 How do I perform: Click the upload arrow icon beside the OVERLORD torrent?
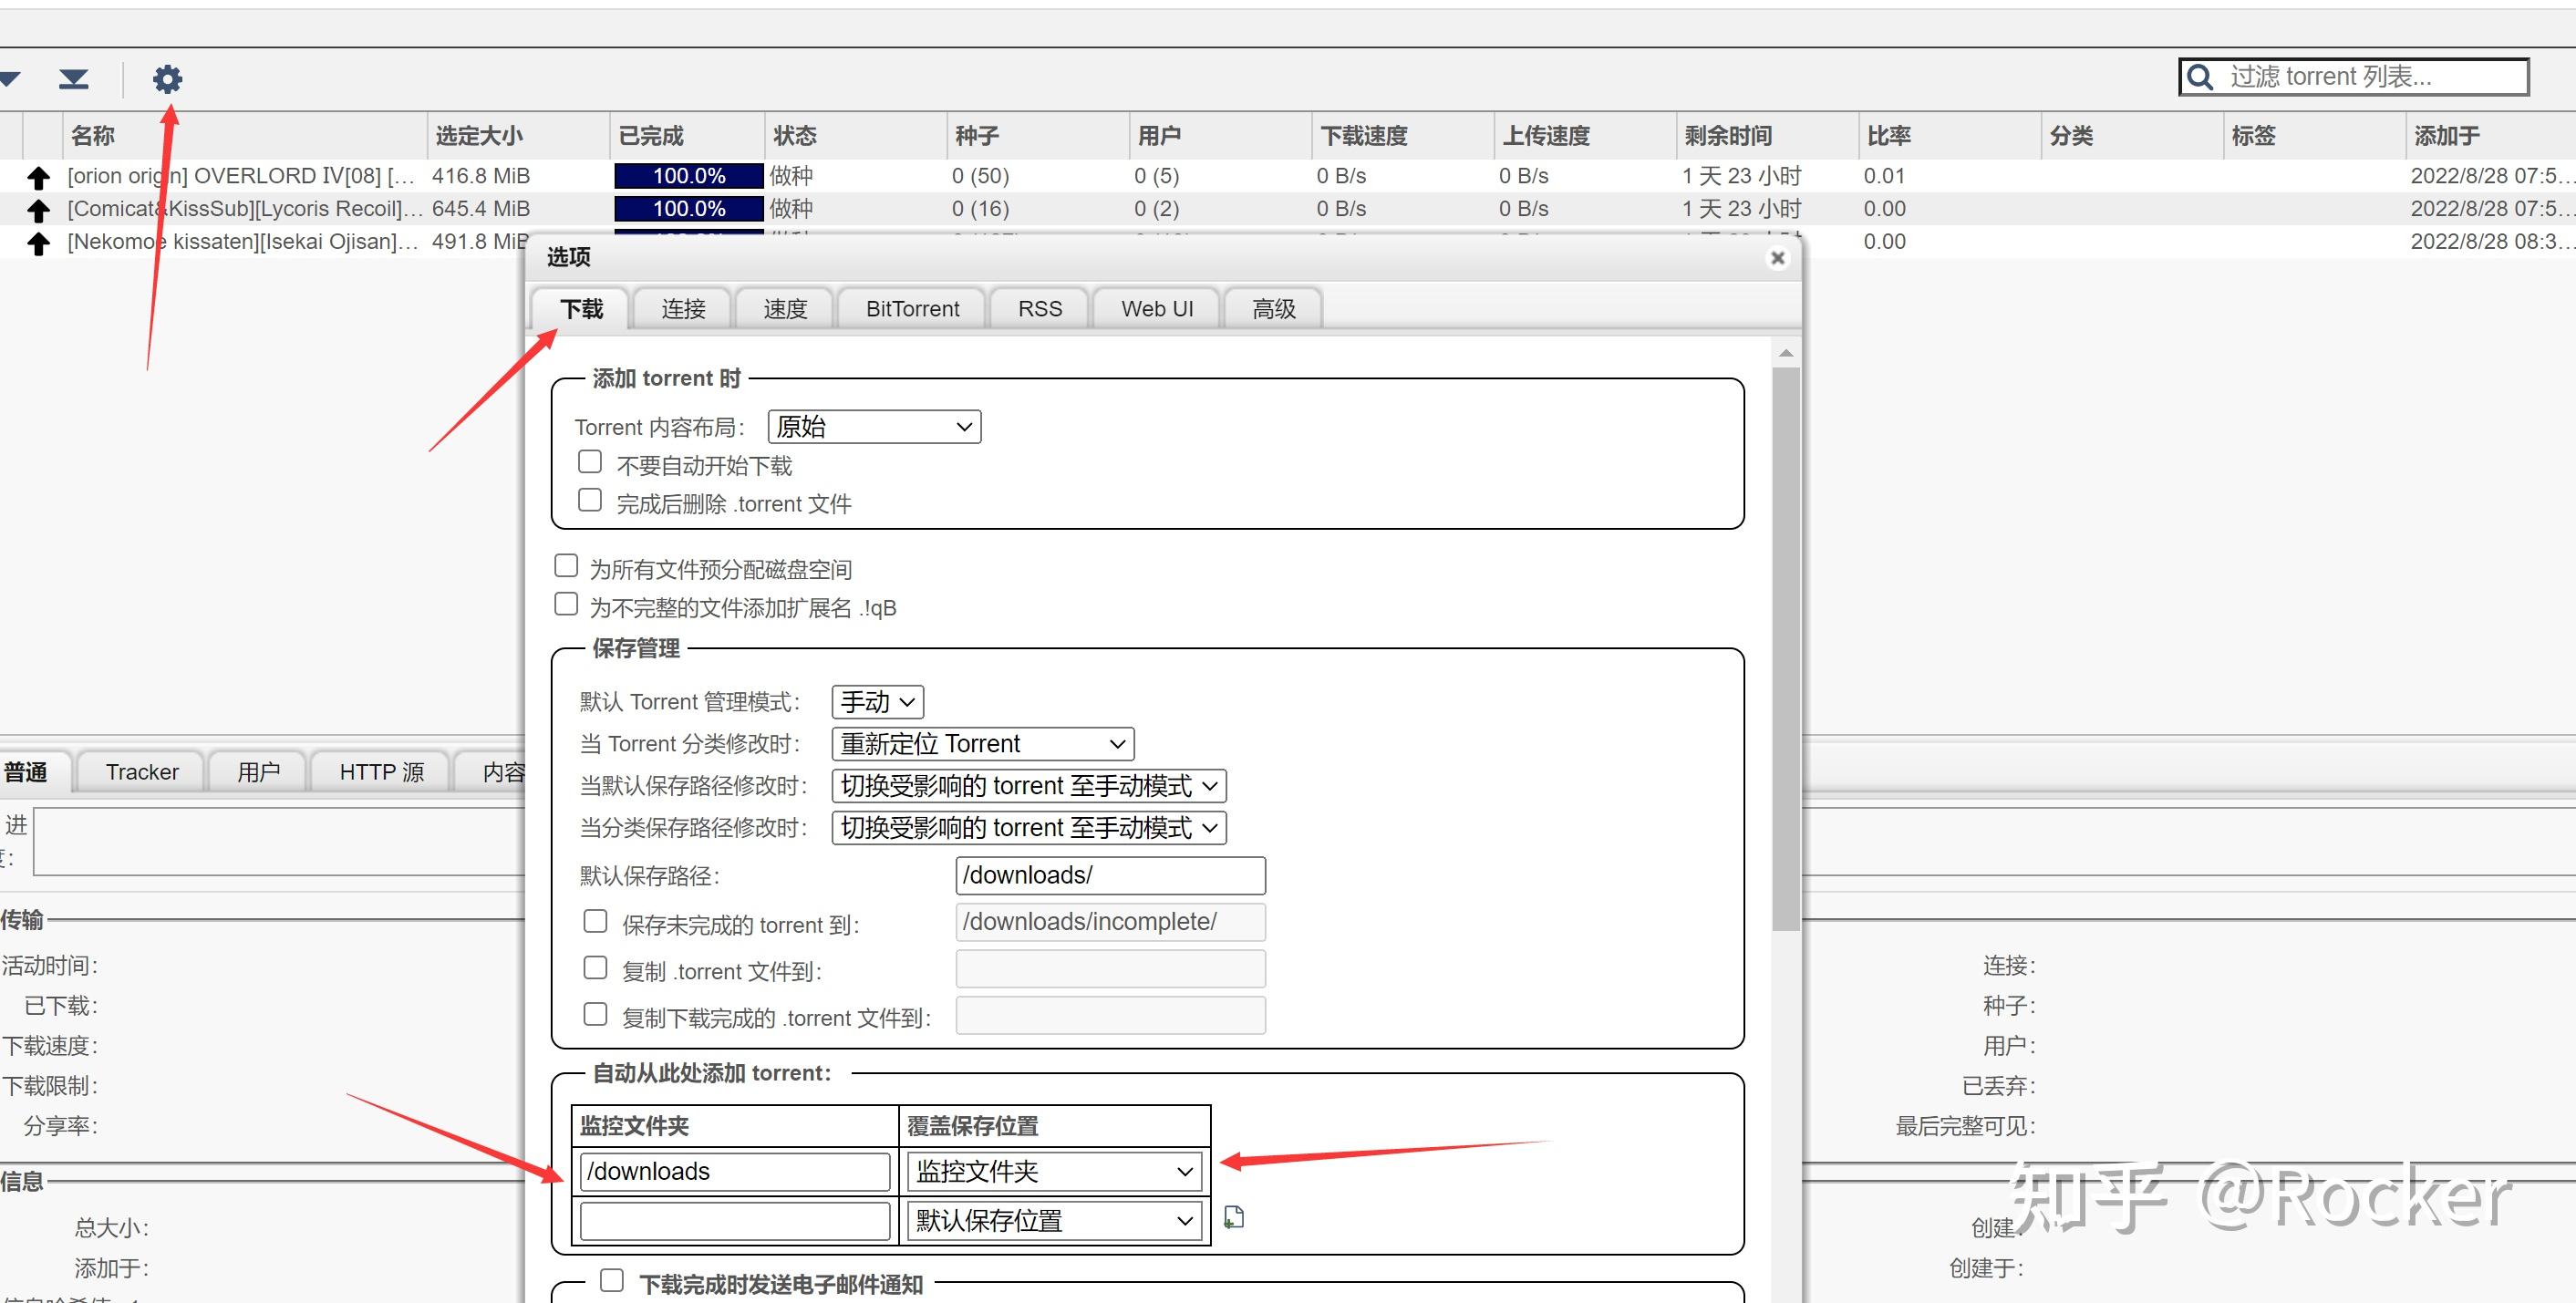[38, 176]
